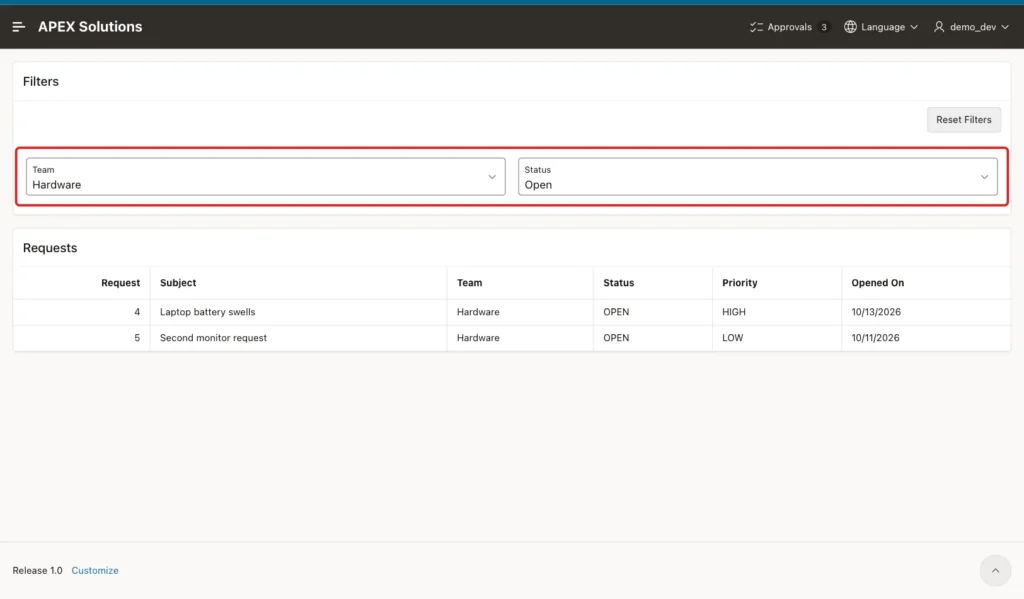
Task: Expand the demo_dev user menu chevron
Action: (1005, 27)
